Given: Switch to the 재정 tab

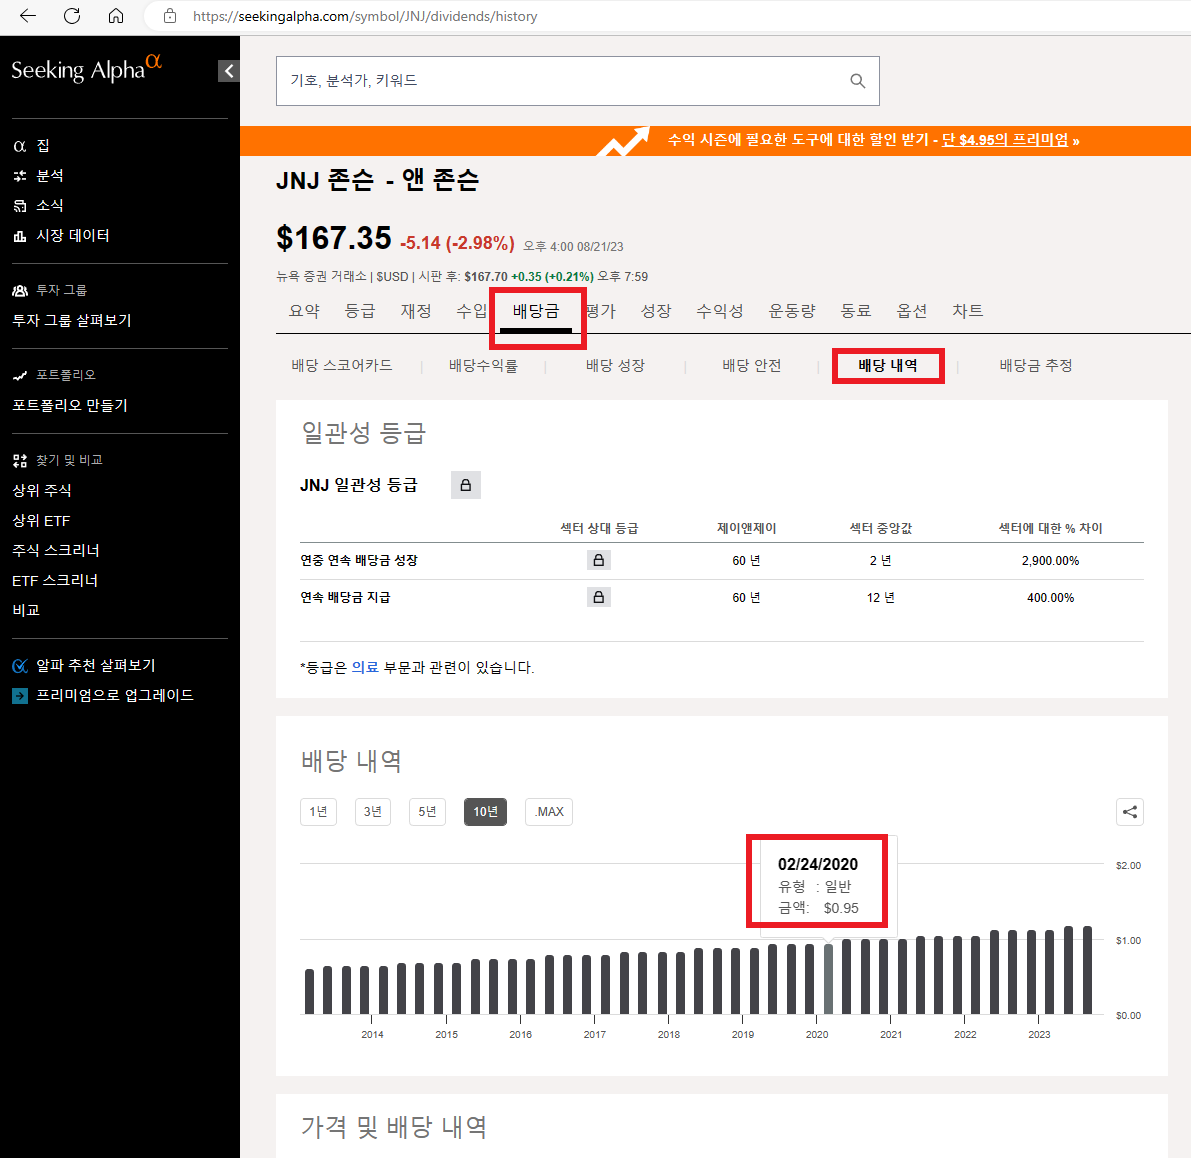Looking at the screenshot, I should 416,311.
